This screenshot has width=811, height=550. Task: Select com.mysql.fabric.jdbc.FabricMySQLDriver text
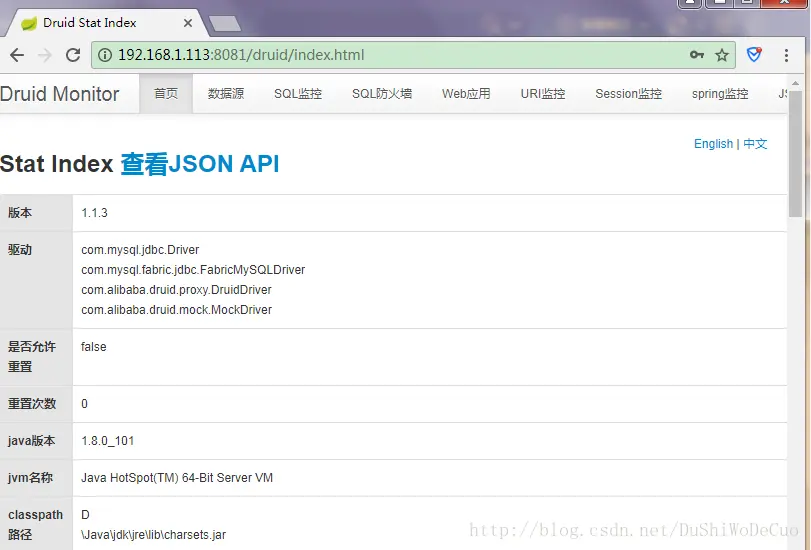coord(193,270)
